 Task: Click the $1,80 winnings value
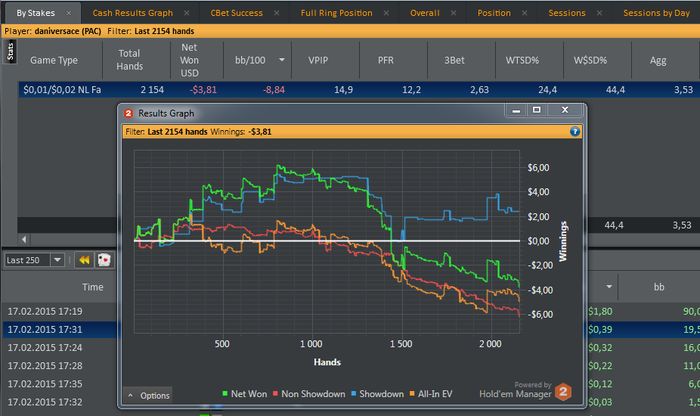600,312
